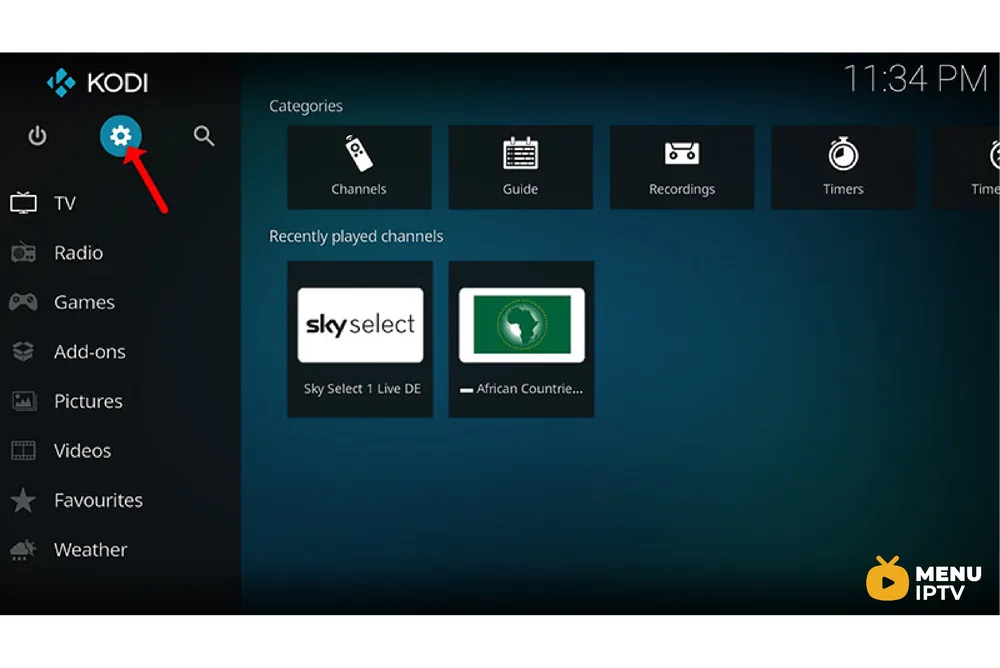1000x668 pixels.
Task: Open the Settings gear icon
Action: click(121, 136)
